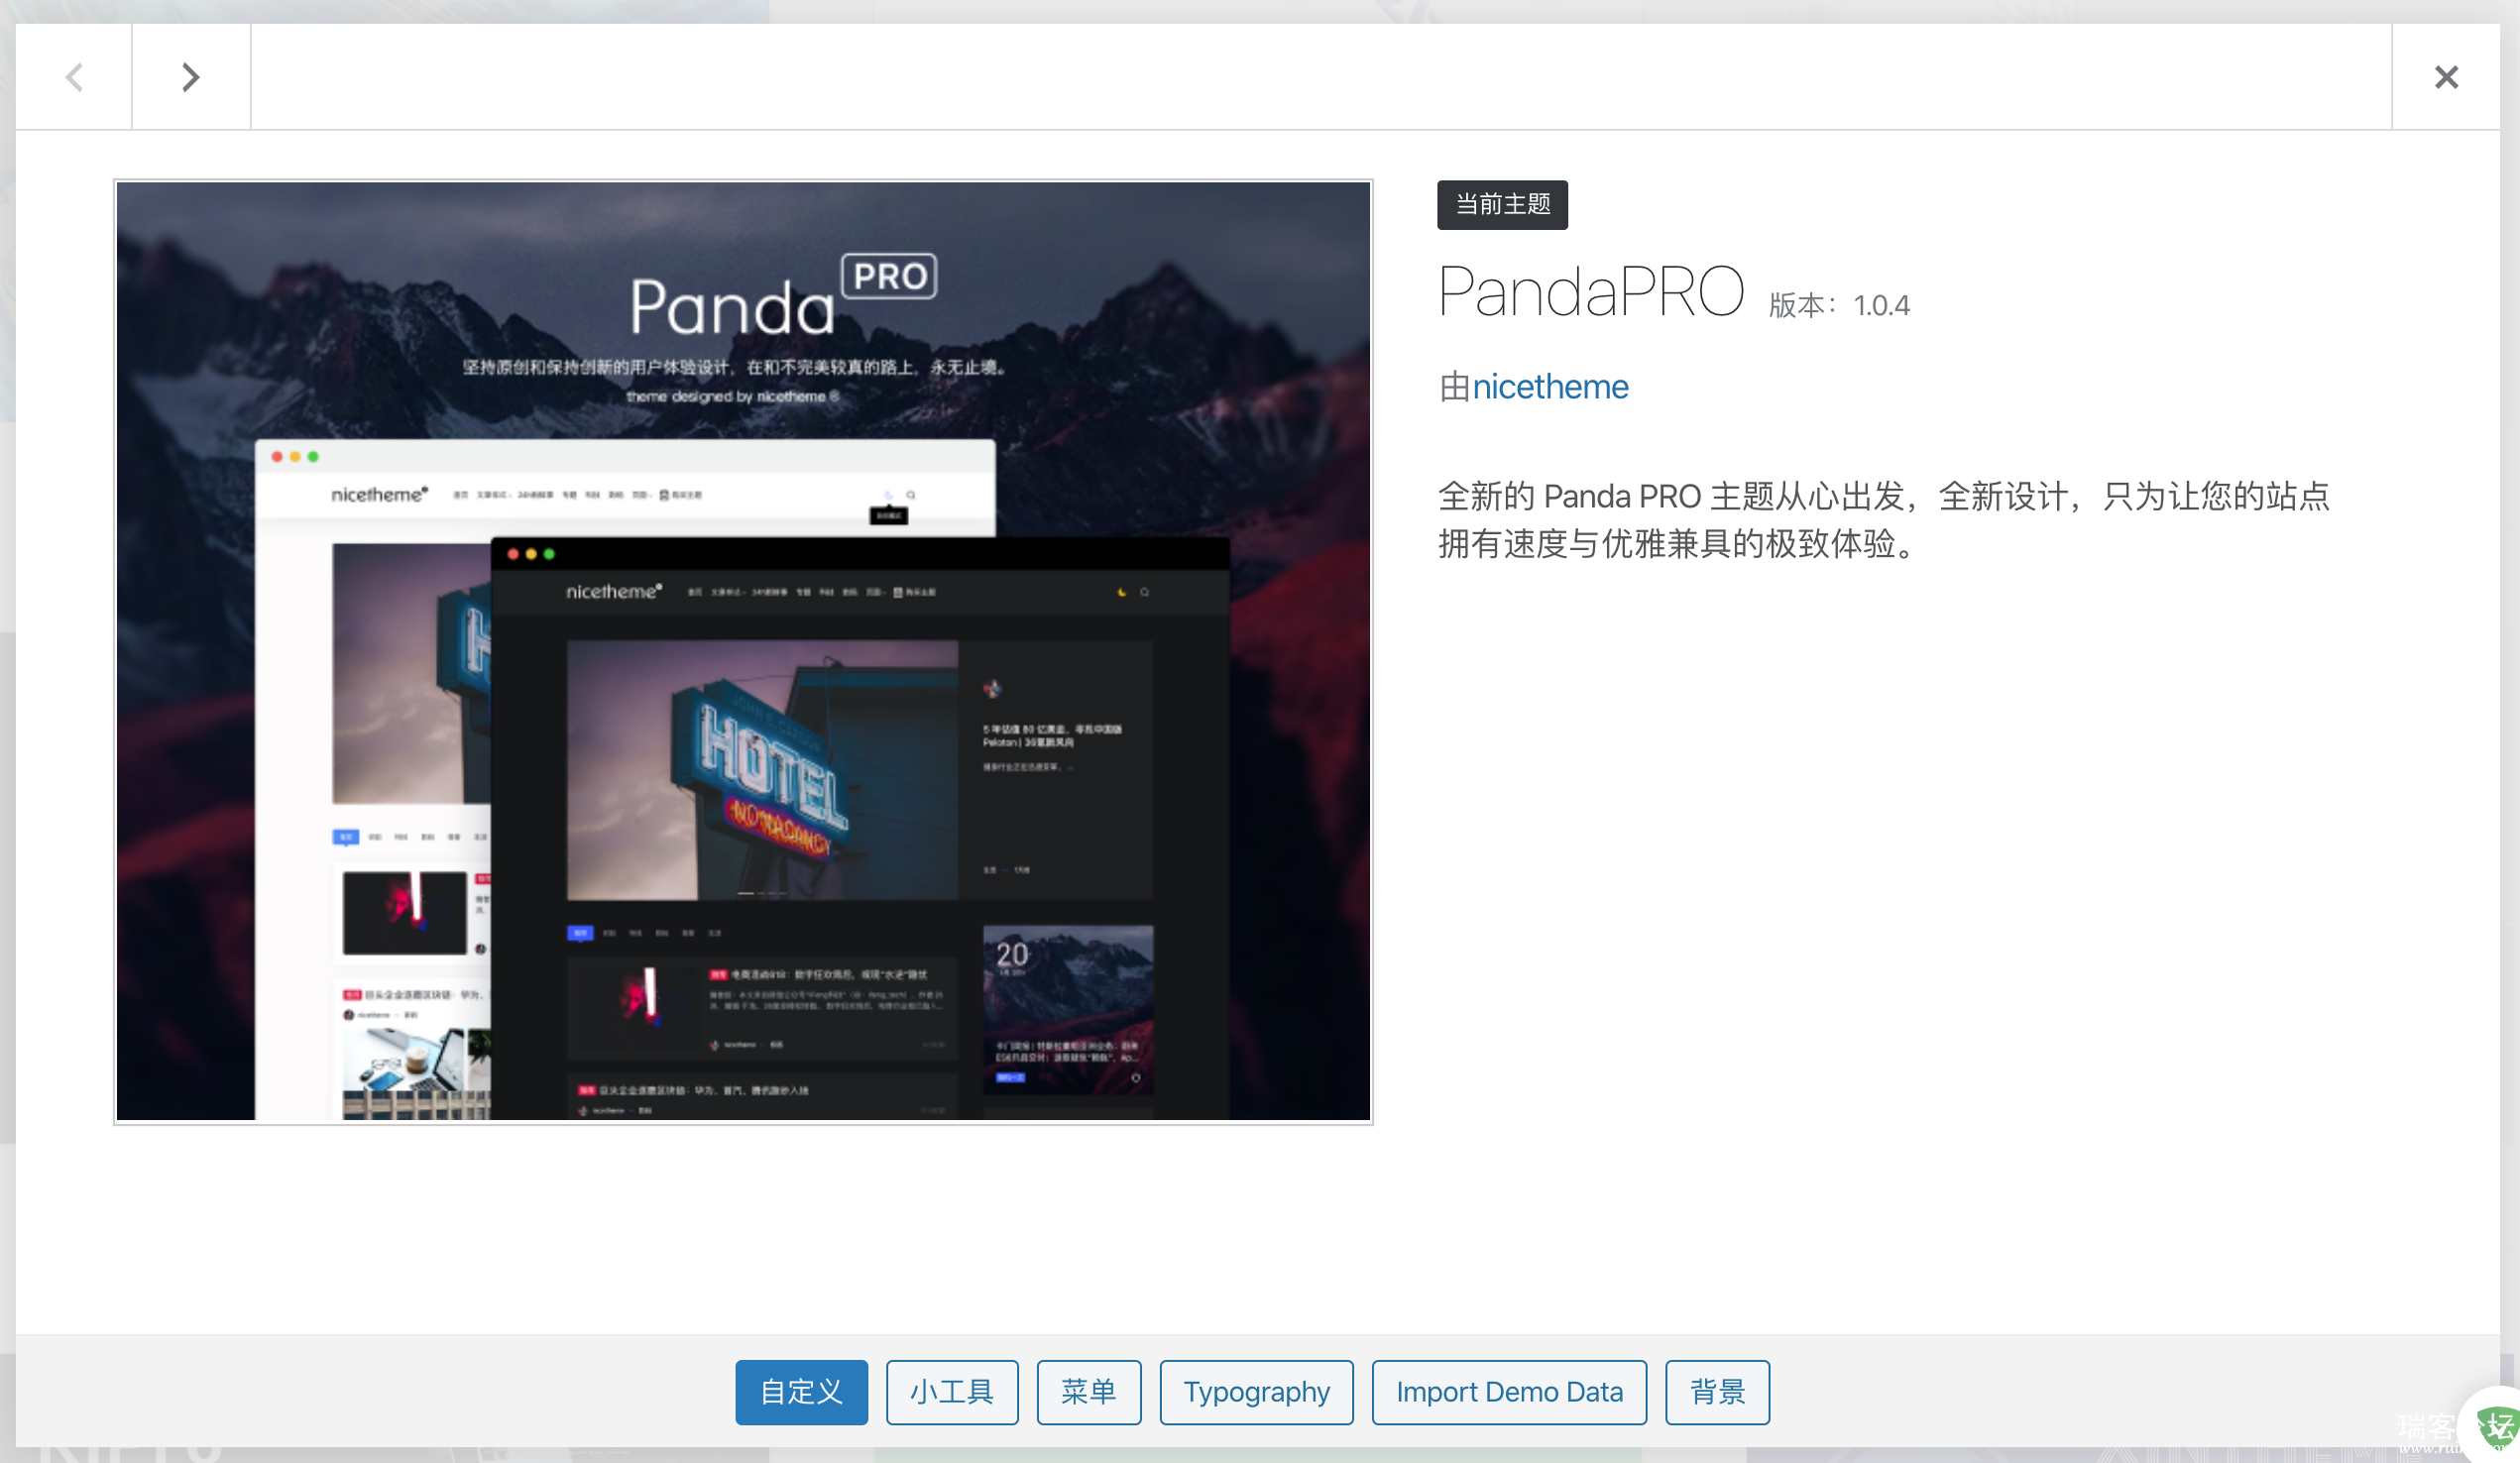Click the PandaPRO theme preview thumbnail

point(745,651)
